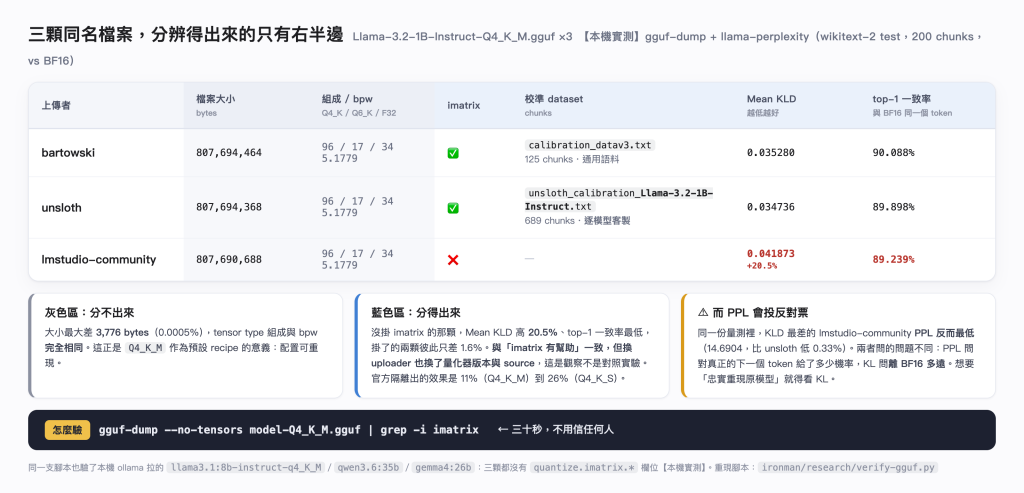Click Mean KLD value 0.035280

[771, 153]
